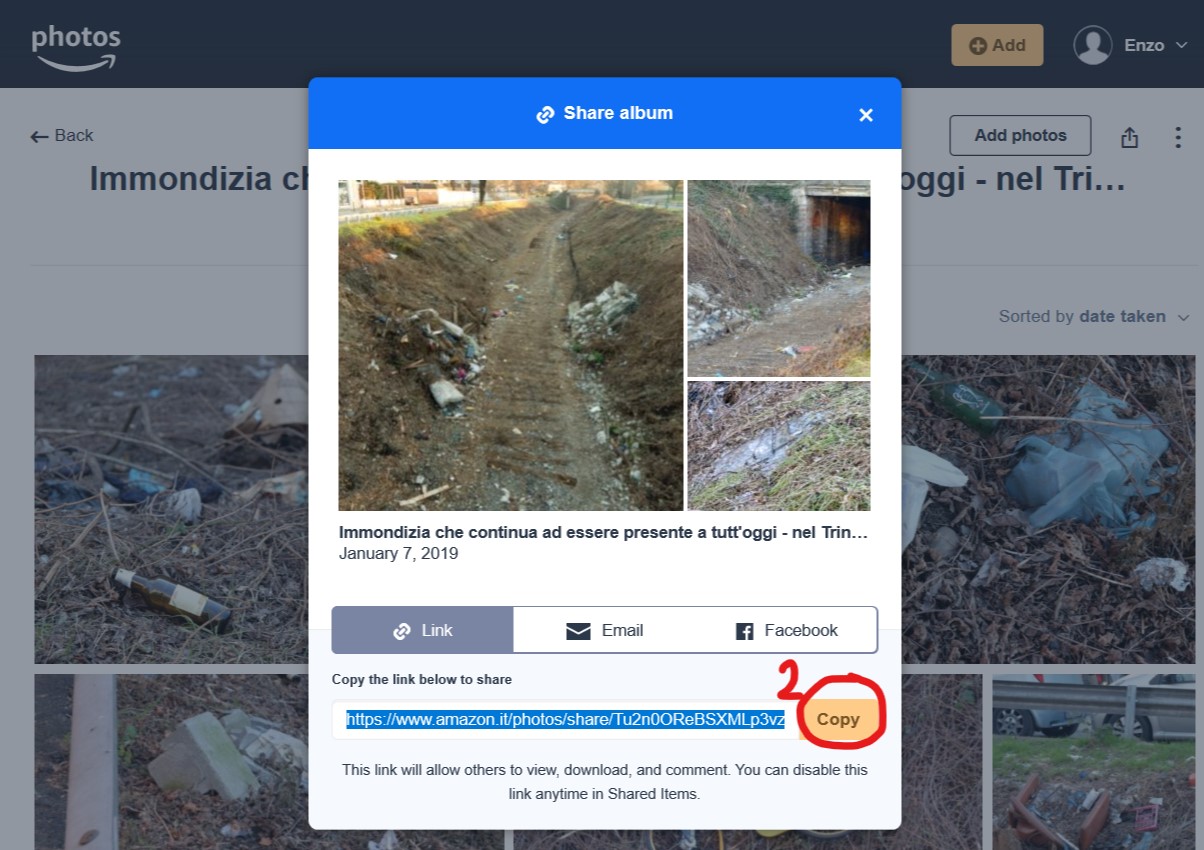Close the Share album dialog

pos(866,115)
